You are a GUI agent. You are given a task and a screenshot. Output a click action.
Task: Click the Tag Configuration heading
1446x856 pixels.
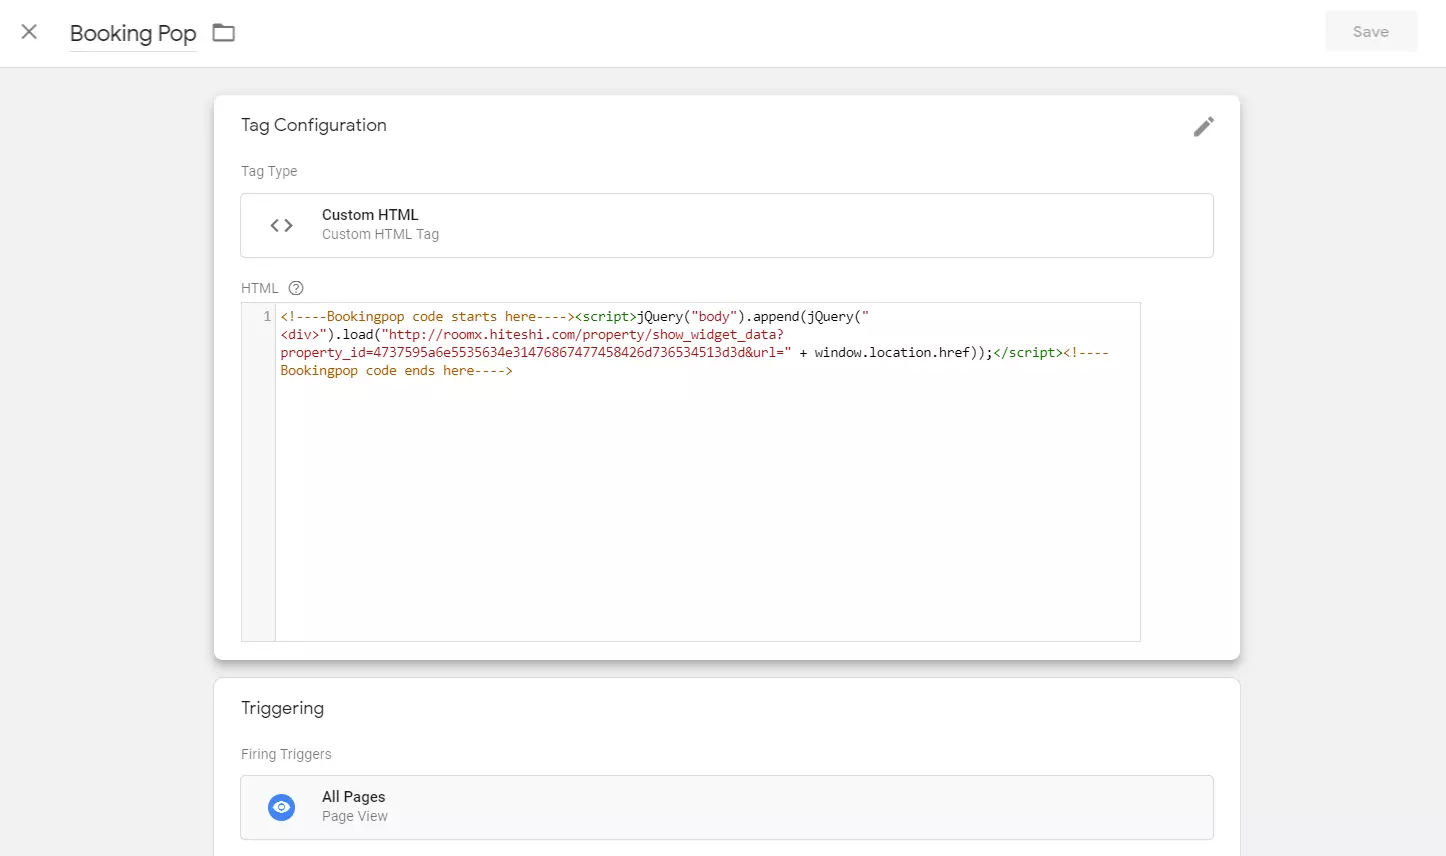[314, 125]
